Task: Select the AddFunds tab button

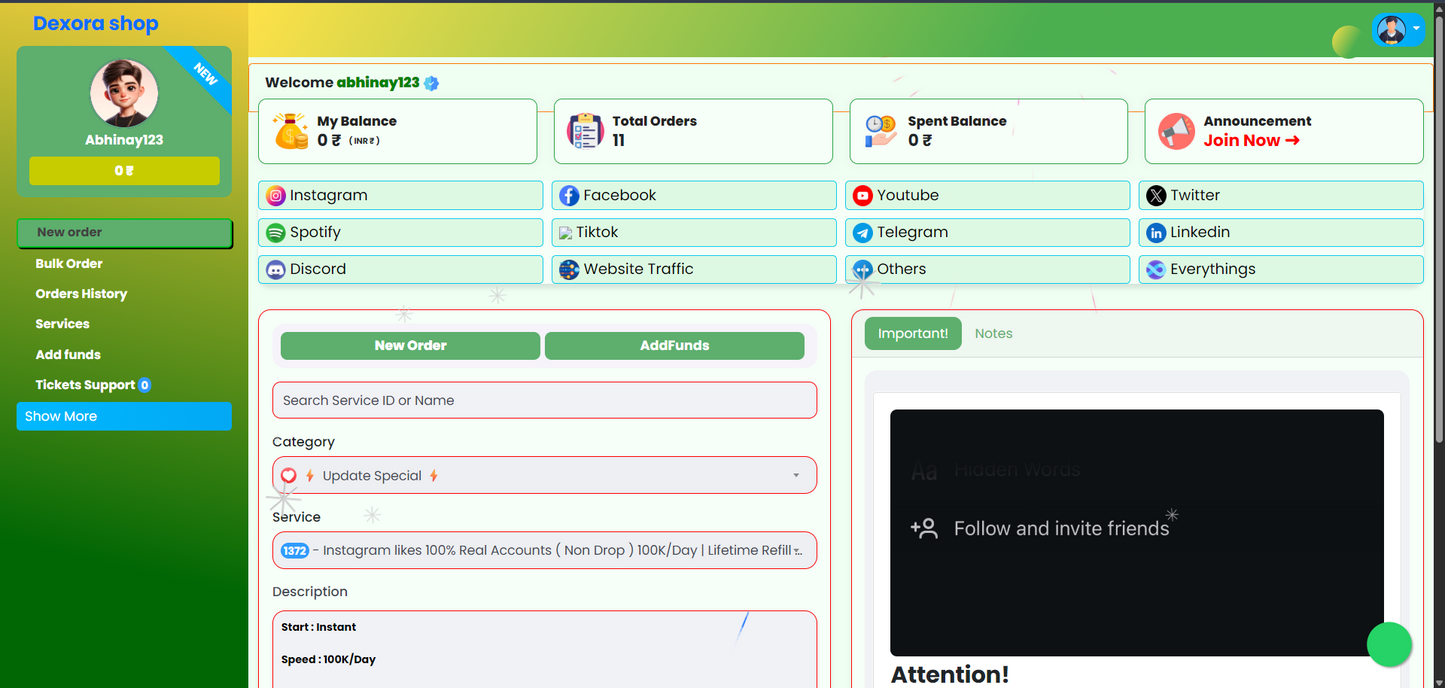Action: (x=675, y=346)
